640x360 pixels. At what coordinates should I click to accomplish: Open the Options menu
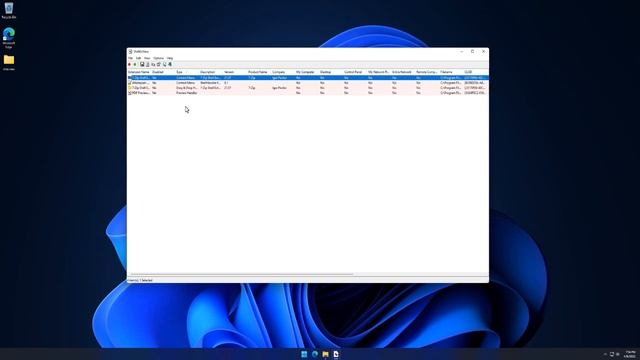(158, 58)
